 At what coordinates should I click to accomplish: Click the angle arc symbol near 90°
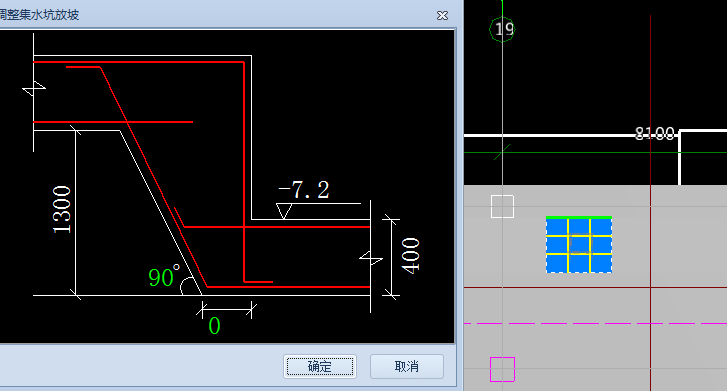pos(187,286)
